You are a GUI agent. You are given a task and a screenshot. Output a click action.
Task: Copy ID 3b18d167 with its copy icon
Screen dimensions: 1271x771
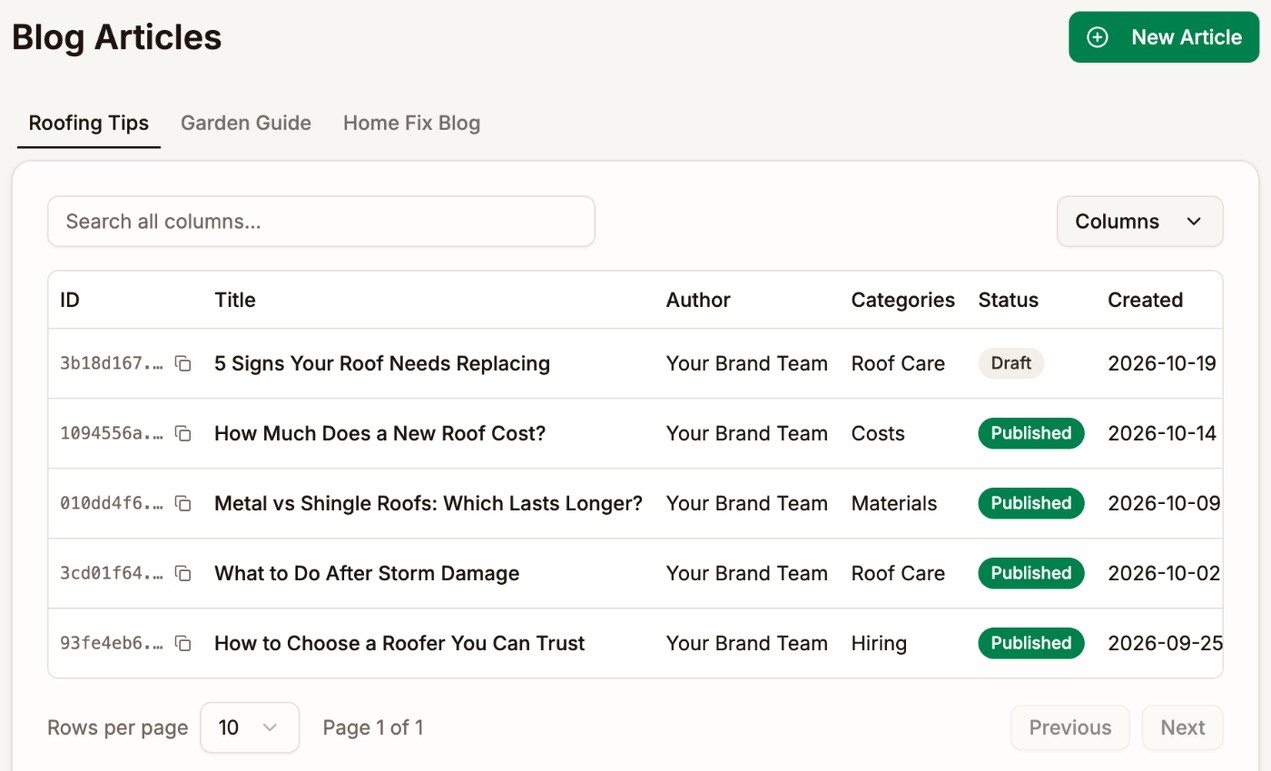pos(183,363)
